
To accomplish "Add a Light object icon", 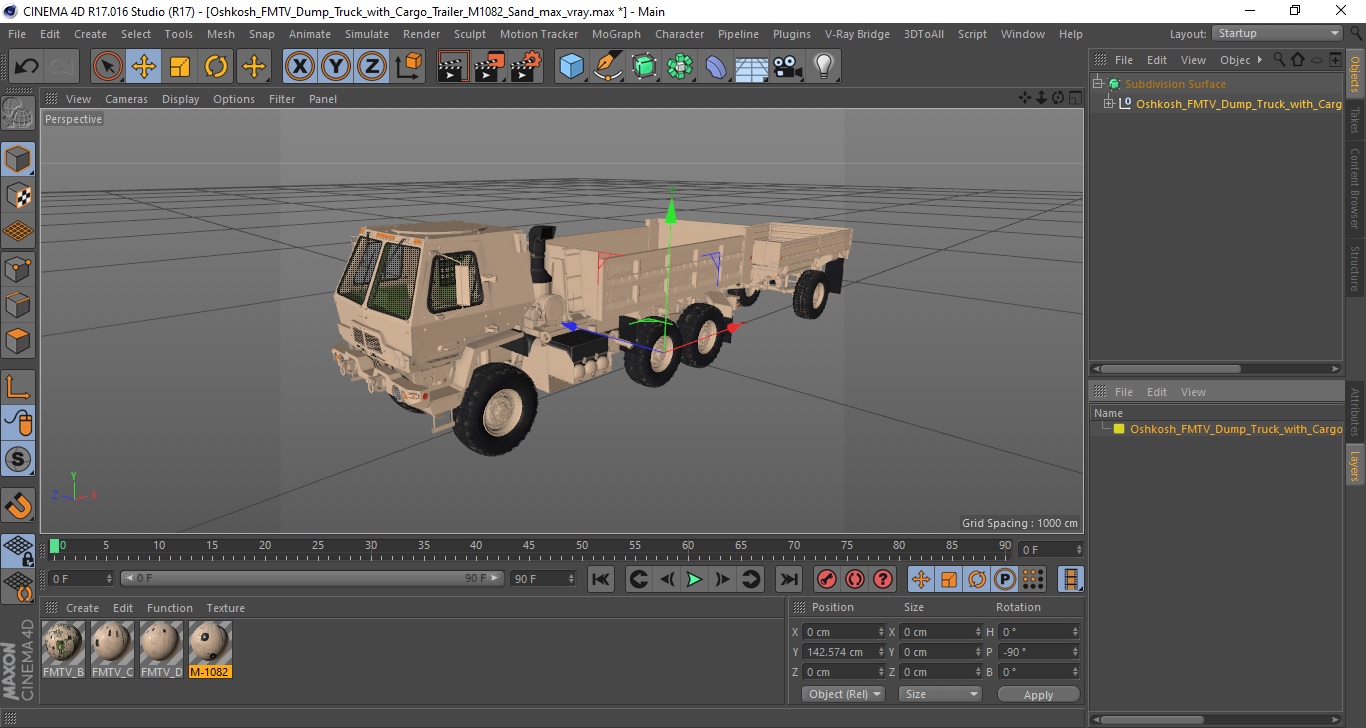I will tap(824, 67).
